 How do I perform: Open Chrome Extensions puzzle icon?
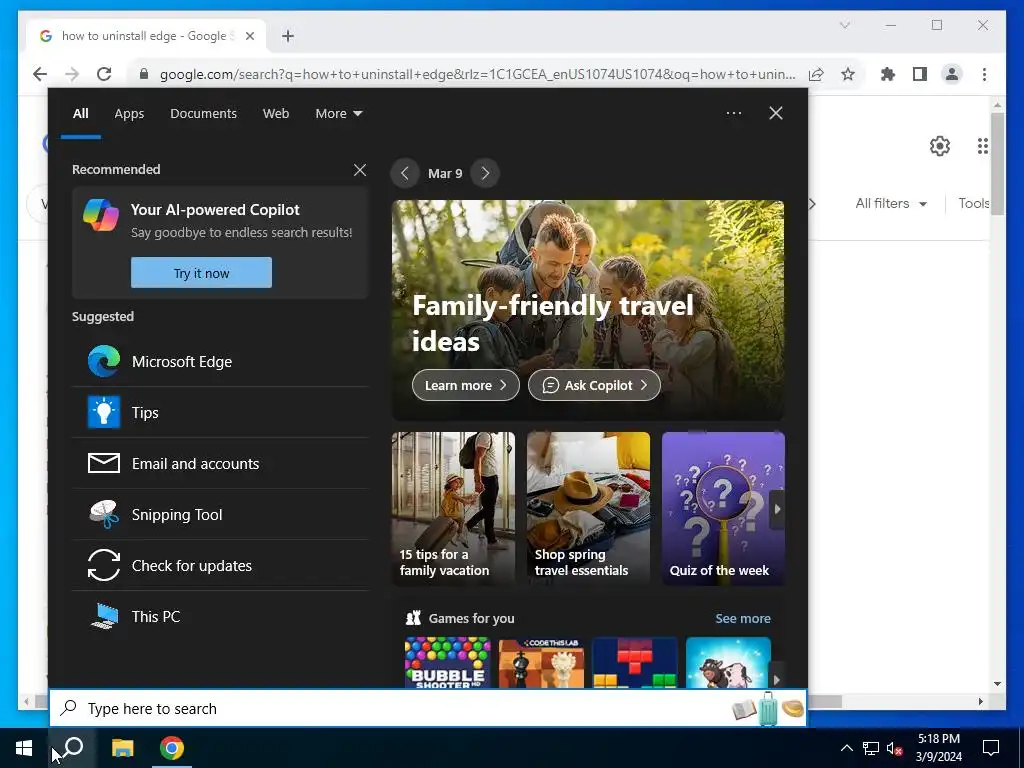[x=888, y=74]
